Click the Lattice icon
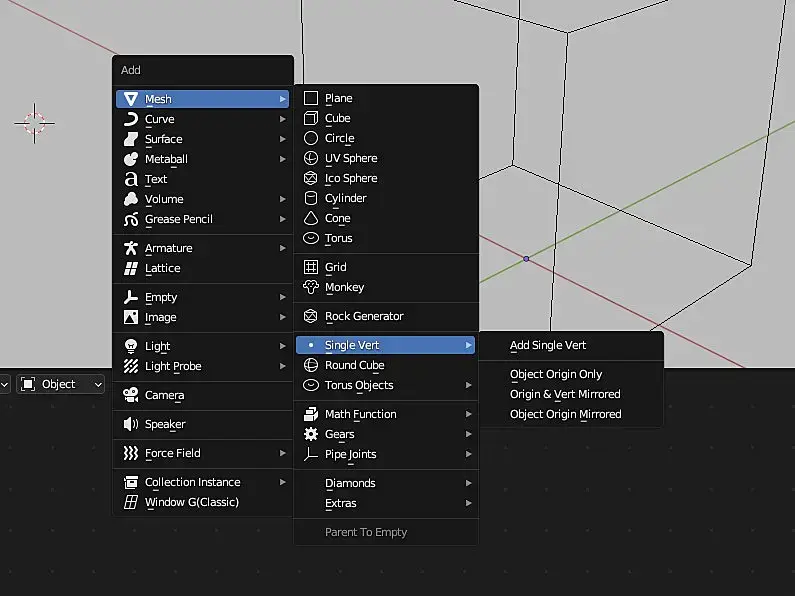The height and width of the screenshot is (596, 795). 131,268
